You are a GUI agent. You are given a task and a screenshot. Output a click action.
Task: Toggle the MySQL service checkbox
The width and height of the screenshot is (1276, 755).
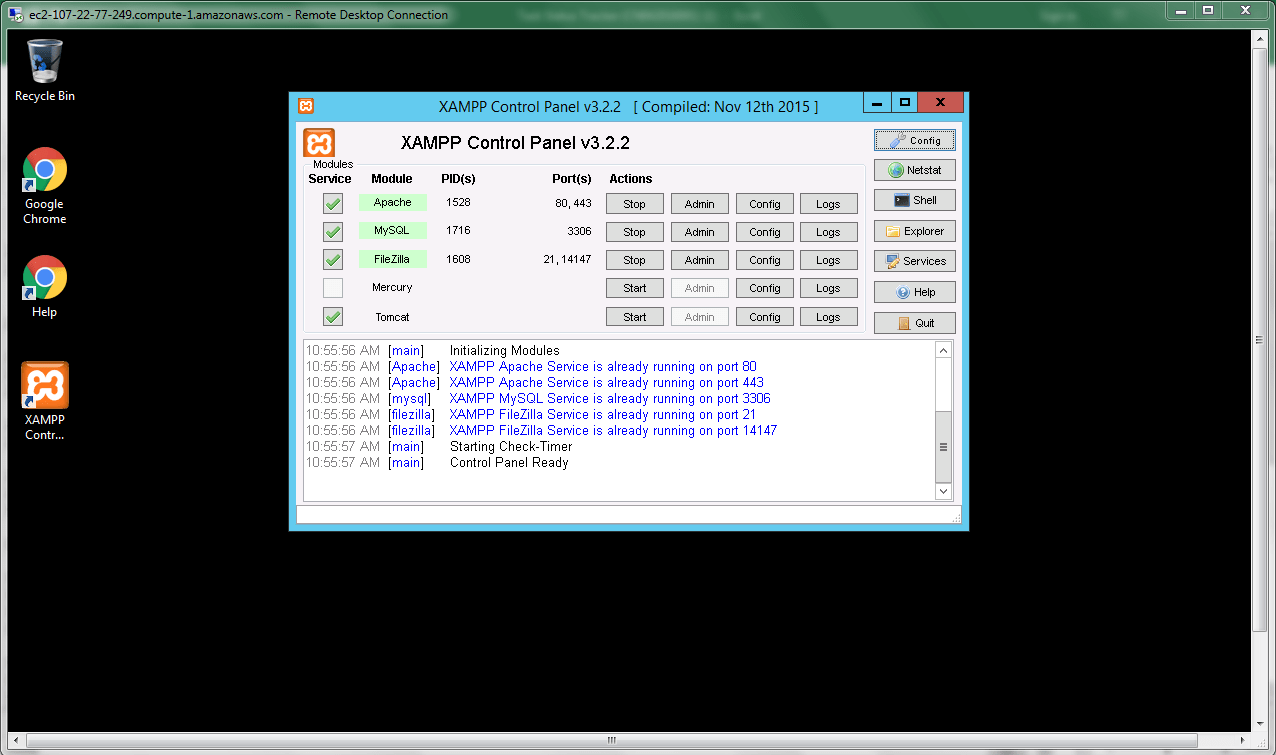click(333, 232)
